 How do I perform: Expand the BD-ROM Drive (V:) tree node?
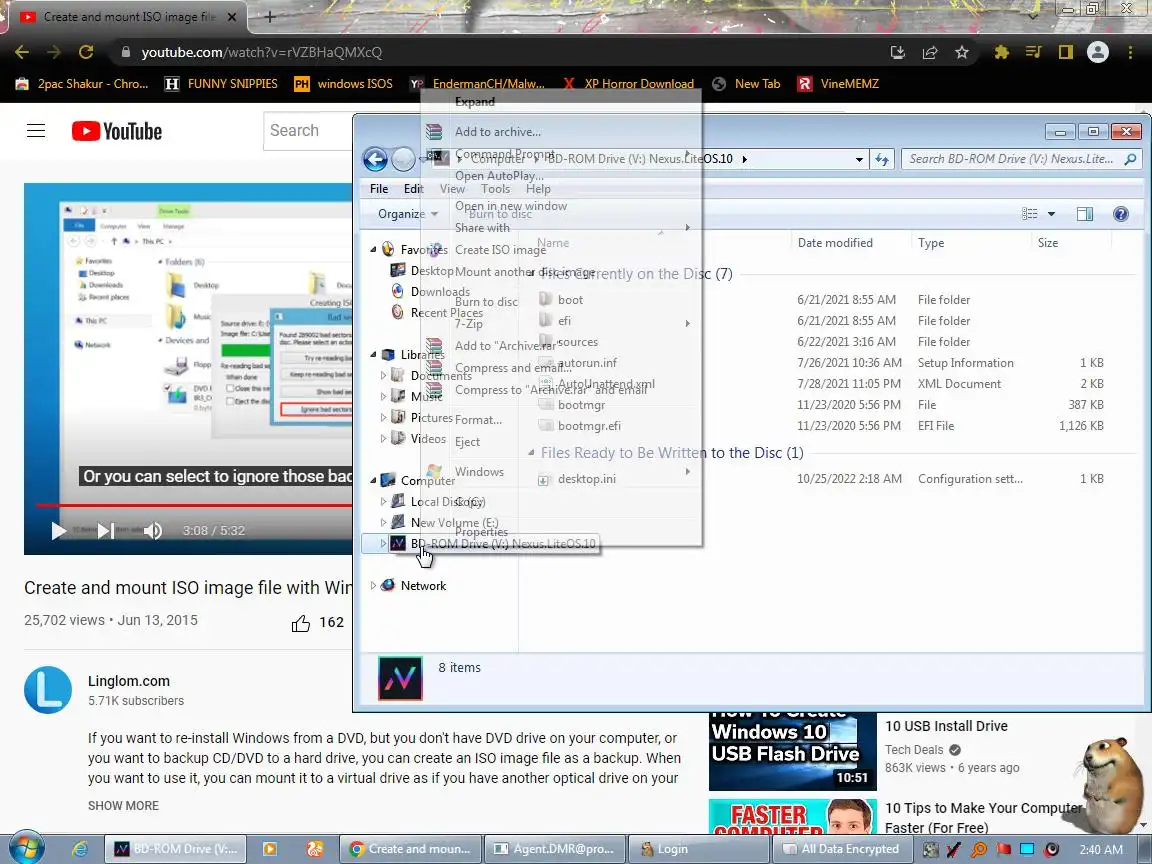coord(383,544)
